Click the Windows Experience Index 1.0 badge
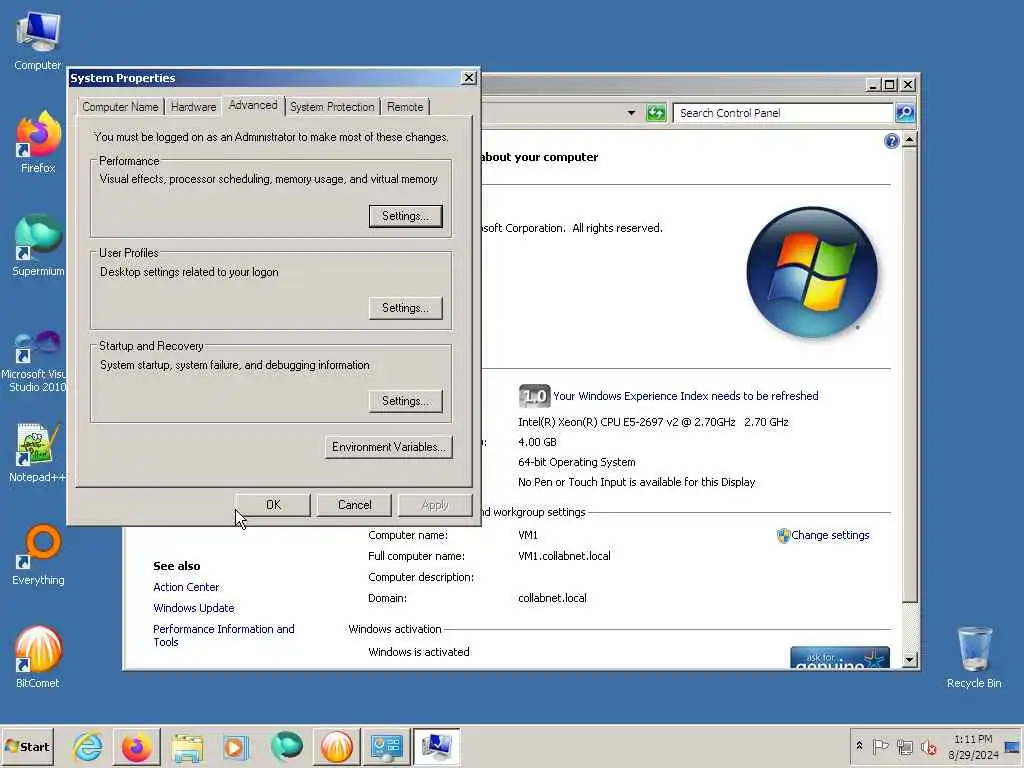The image size is (1024, 768). coord(534,396)
